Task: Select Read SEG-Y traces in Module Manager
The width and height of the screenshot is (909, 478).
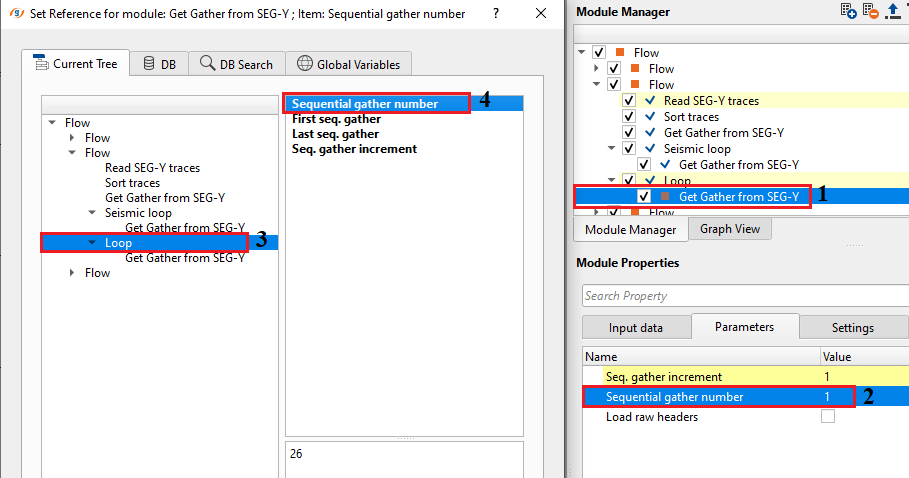Action: pyautogui.click(x=711, y=101)
